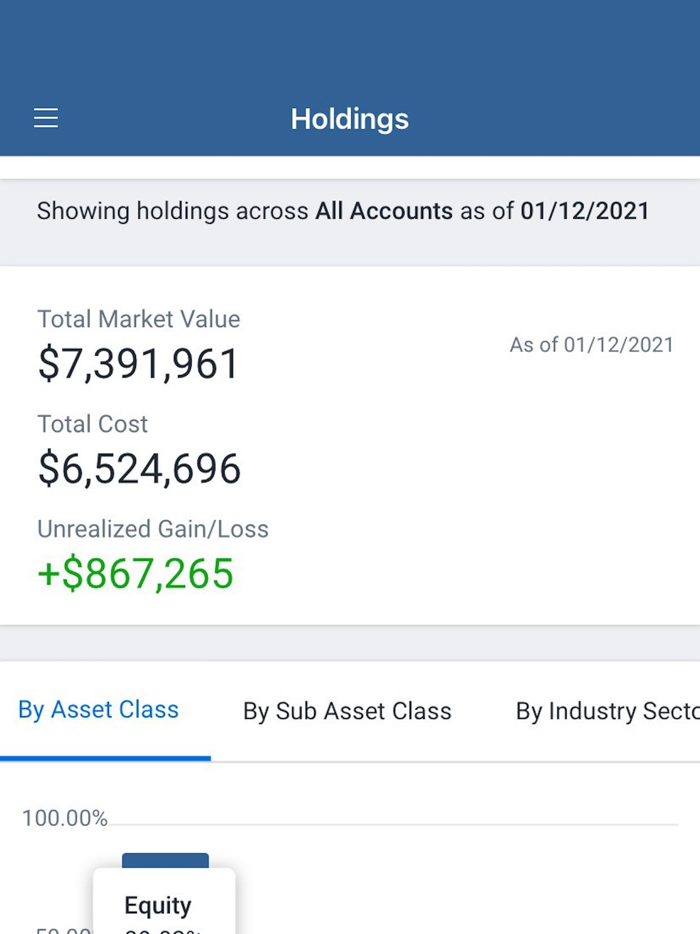Tap the Holdings page title
This screenshot has height=934, width=700.
[349, 119]
